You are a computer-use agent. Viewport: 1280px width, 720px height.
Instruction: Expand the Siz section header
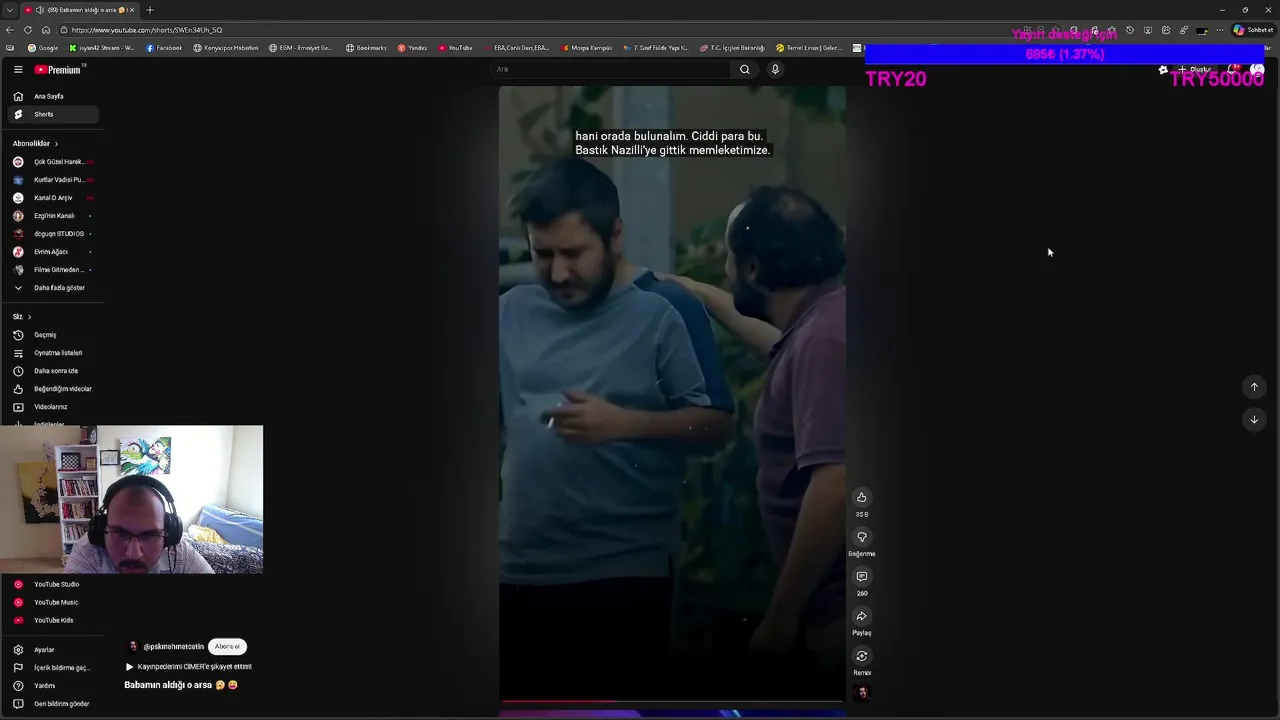click(x=22, y=317)
